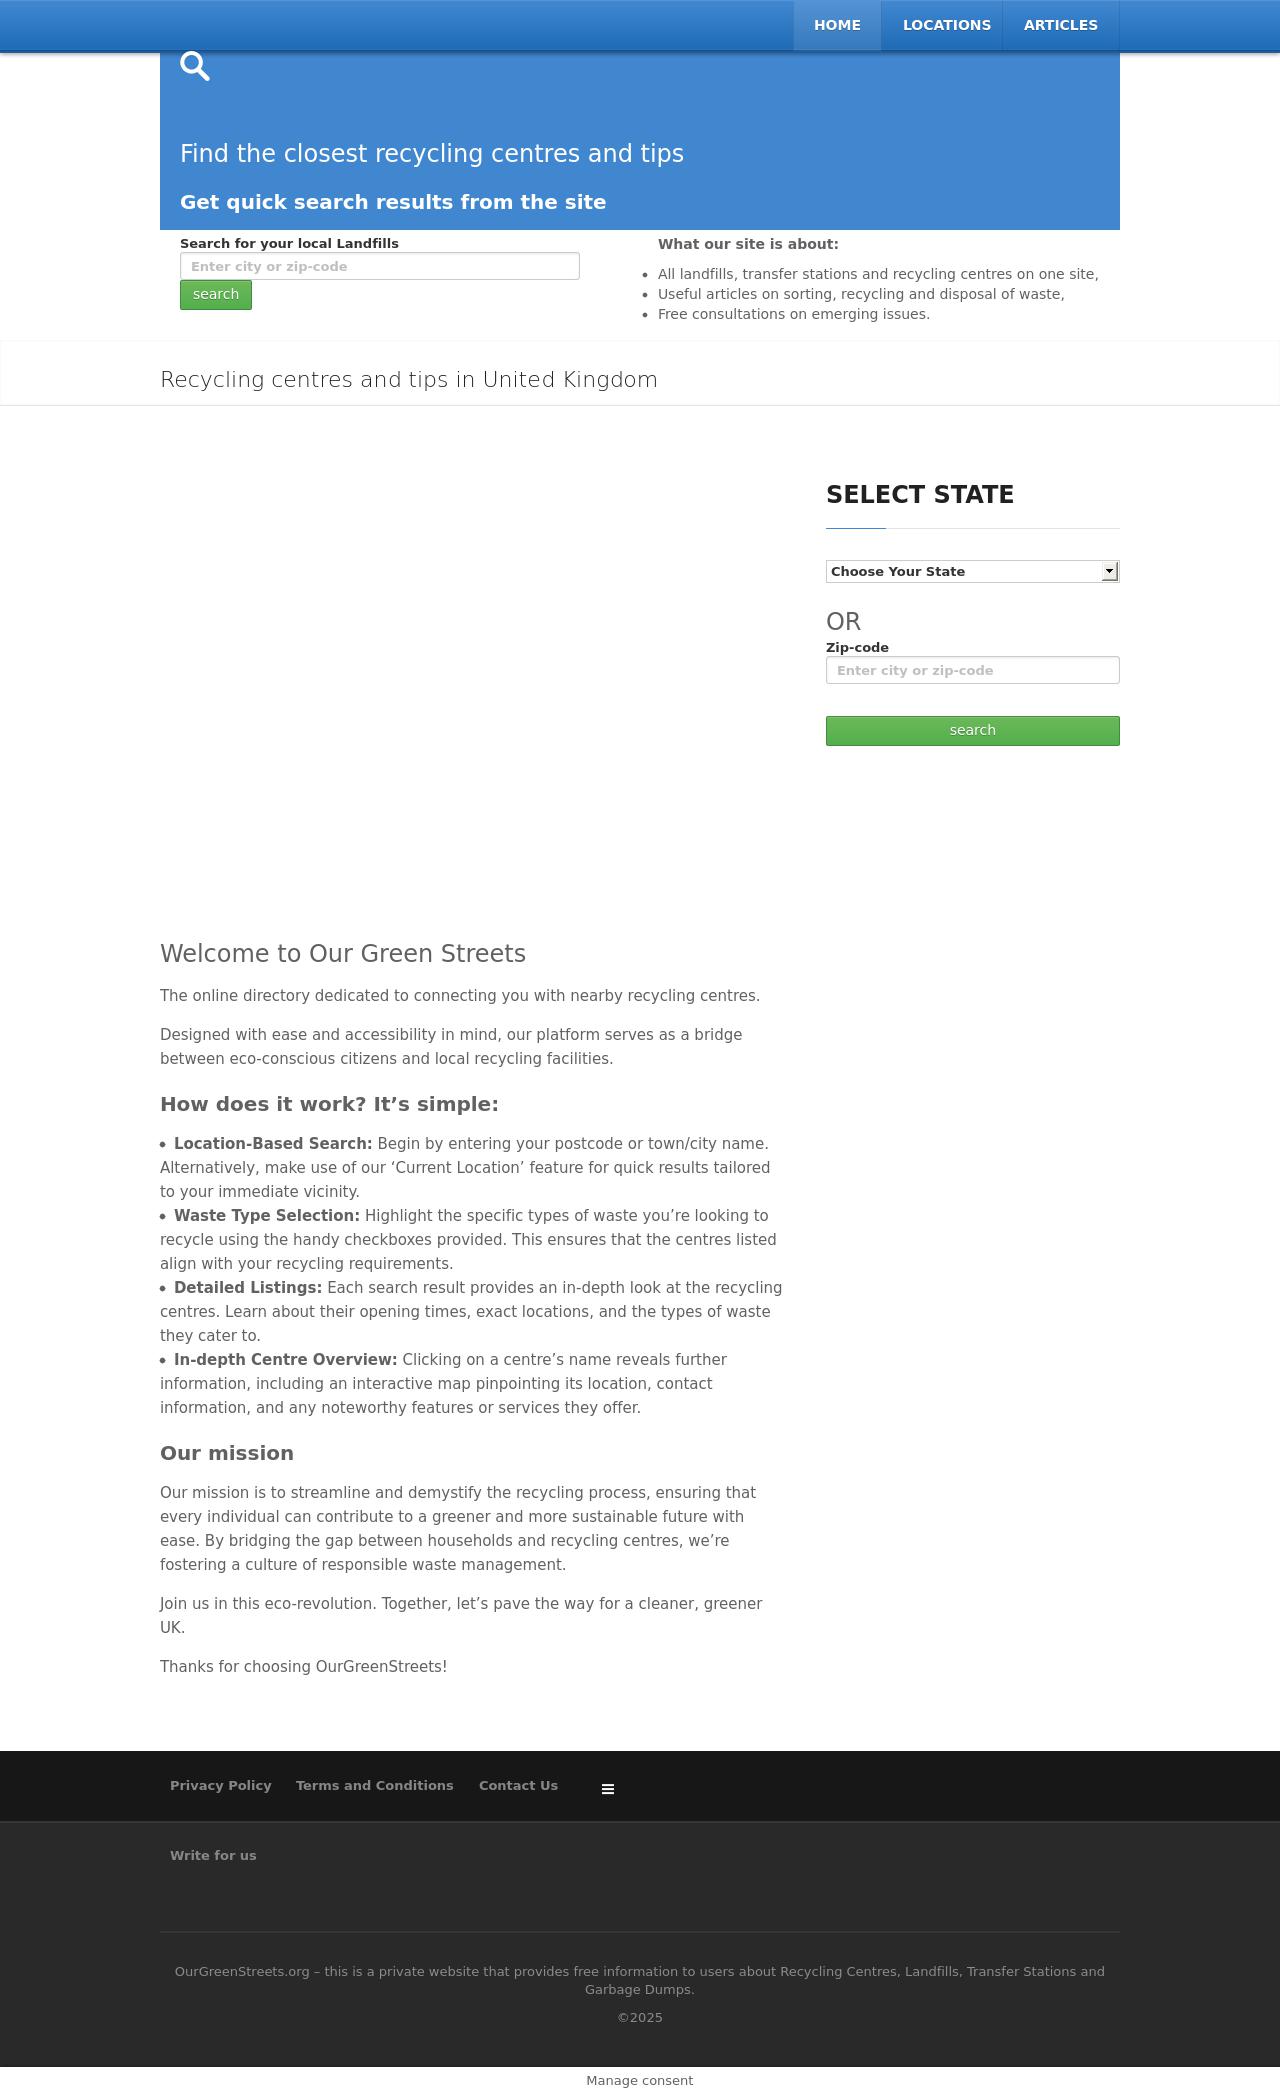This screenshot has height=2095, width=1280.
Task: Click Manage consent at page bottom
Action: (640, 2080)
